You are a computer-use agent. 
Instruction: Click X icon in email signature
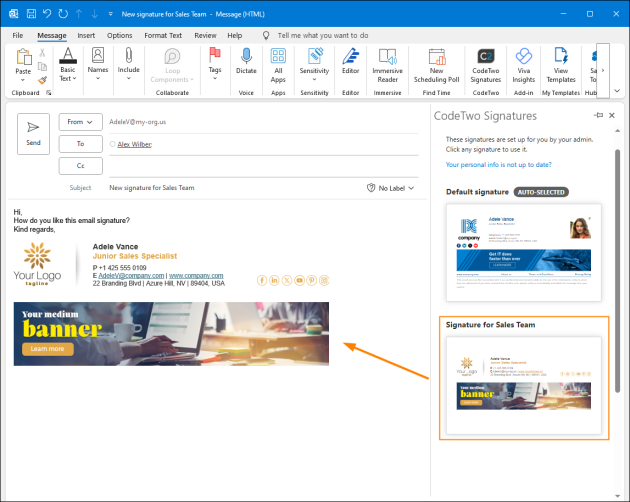pos(287,280)
